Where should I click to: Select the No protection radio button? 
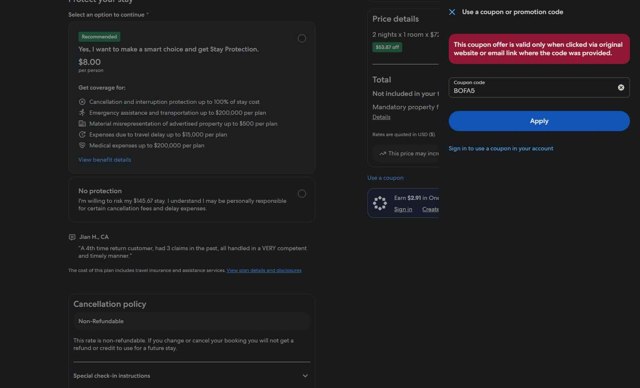tap(302, 194)
